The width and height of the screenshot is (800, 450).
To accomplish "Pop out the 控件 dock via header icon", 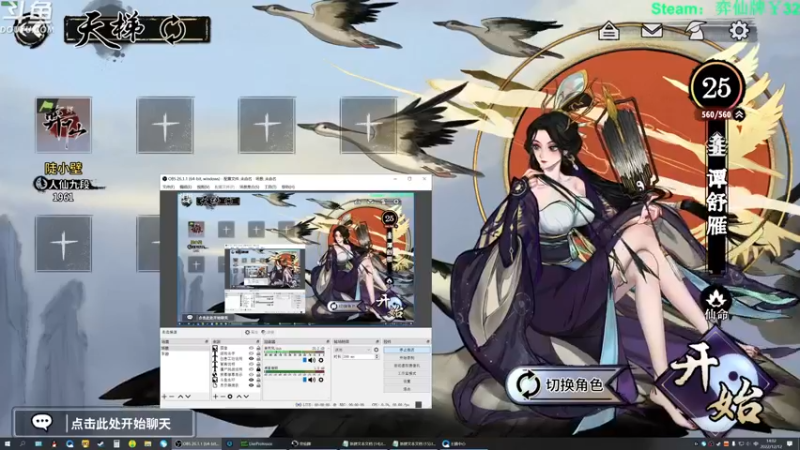I will point(428,341).
